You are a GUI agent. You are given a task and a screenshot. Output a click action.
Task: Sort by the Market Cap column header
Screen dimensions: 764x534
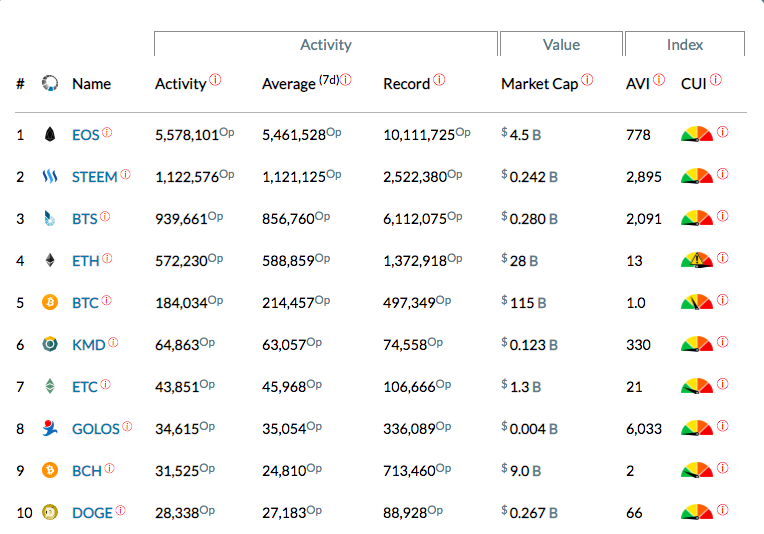tap(539, 84)
